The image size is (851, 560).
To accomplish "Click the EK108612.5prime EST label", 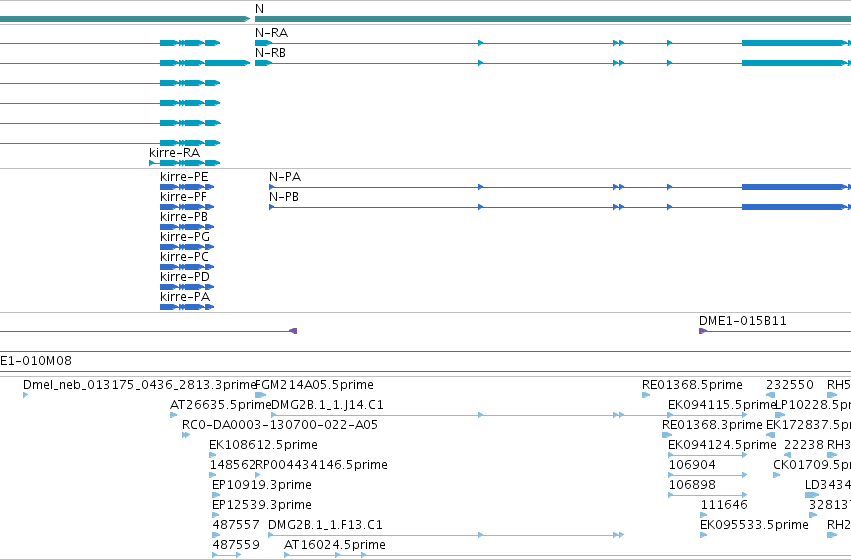I will tap(263, 445).
